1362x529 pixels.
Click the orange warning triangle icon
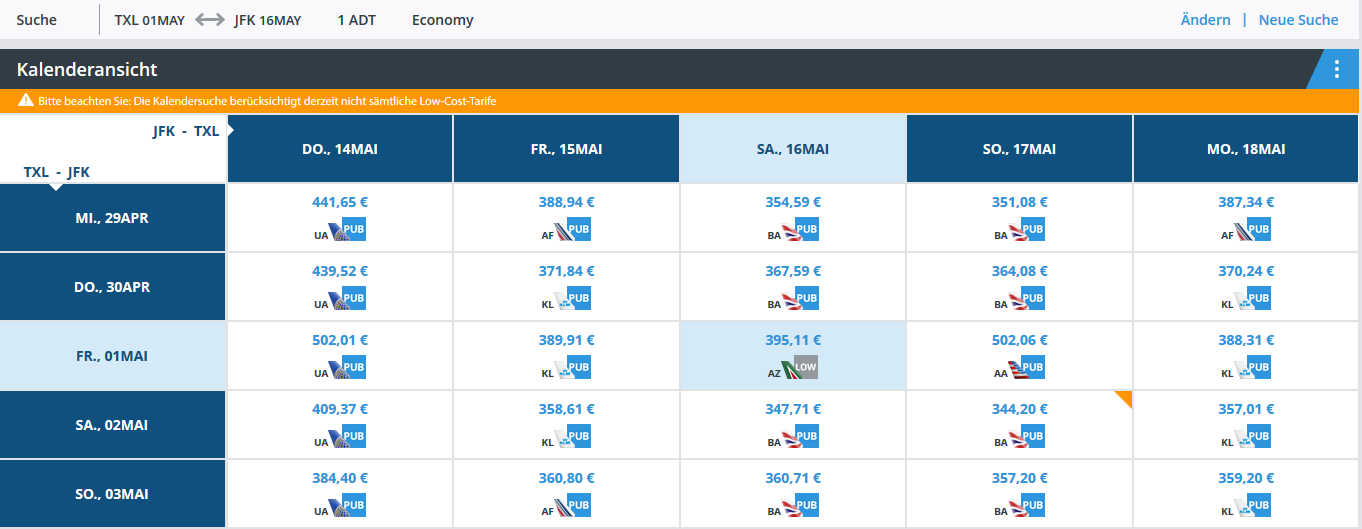point(26,101)
